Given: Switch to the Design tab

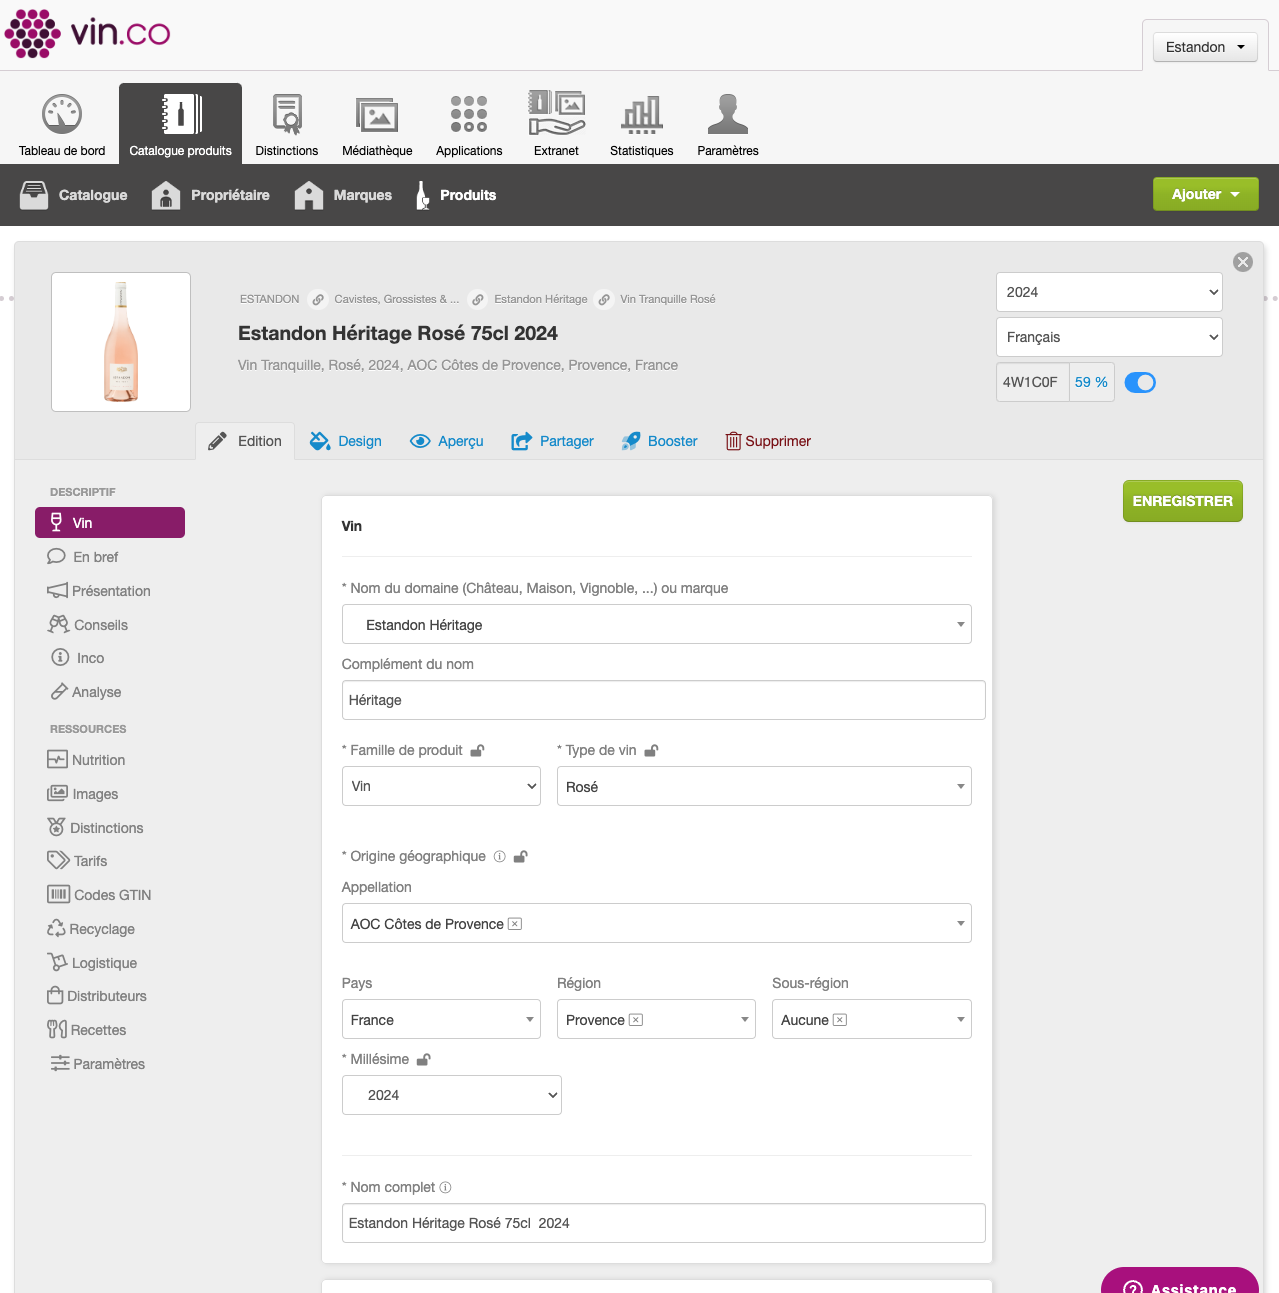Looking at the screenshot, I should point(346,441).
